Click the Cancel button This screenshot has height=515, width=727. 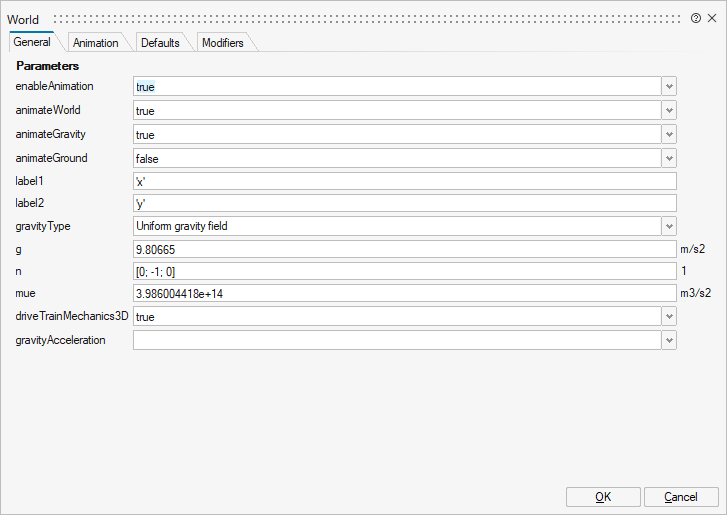point(681,497)
